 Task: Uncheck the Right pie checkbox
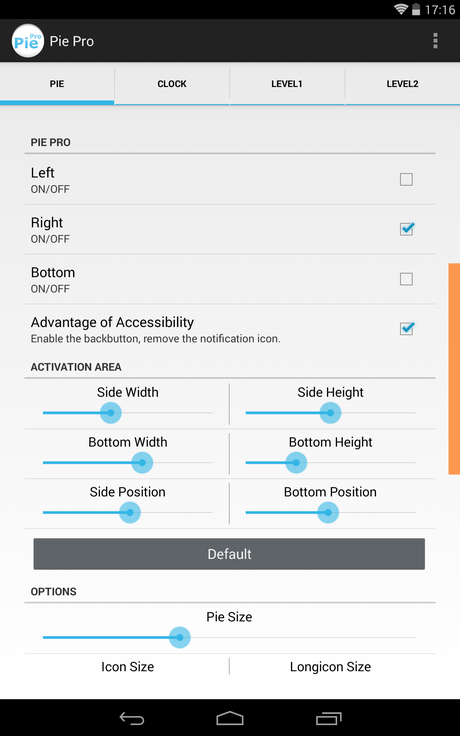(x=406, y=229)
